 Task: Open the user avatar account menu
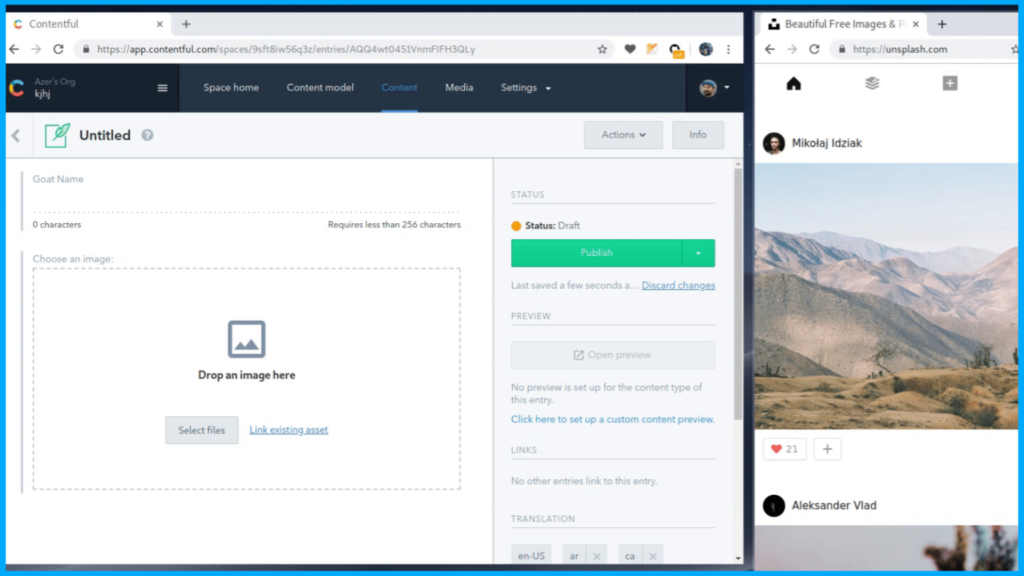coord(714,88)
